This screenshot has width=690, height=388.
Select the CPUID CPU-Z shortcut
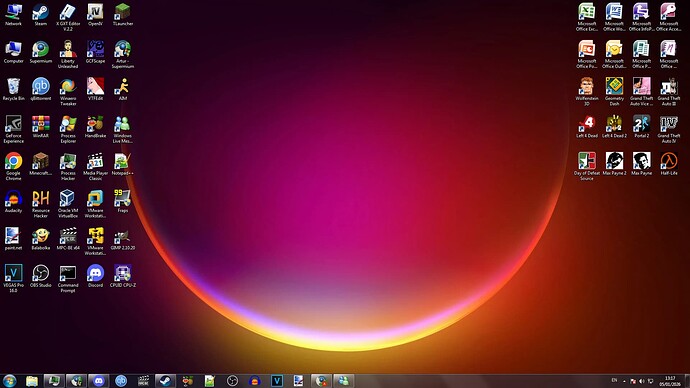click(x=122, y=277)
